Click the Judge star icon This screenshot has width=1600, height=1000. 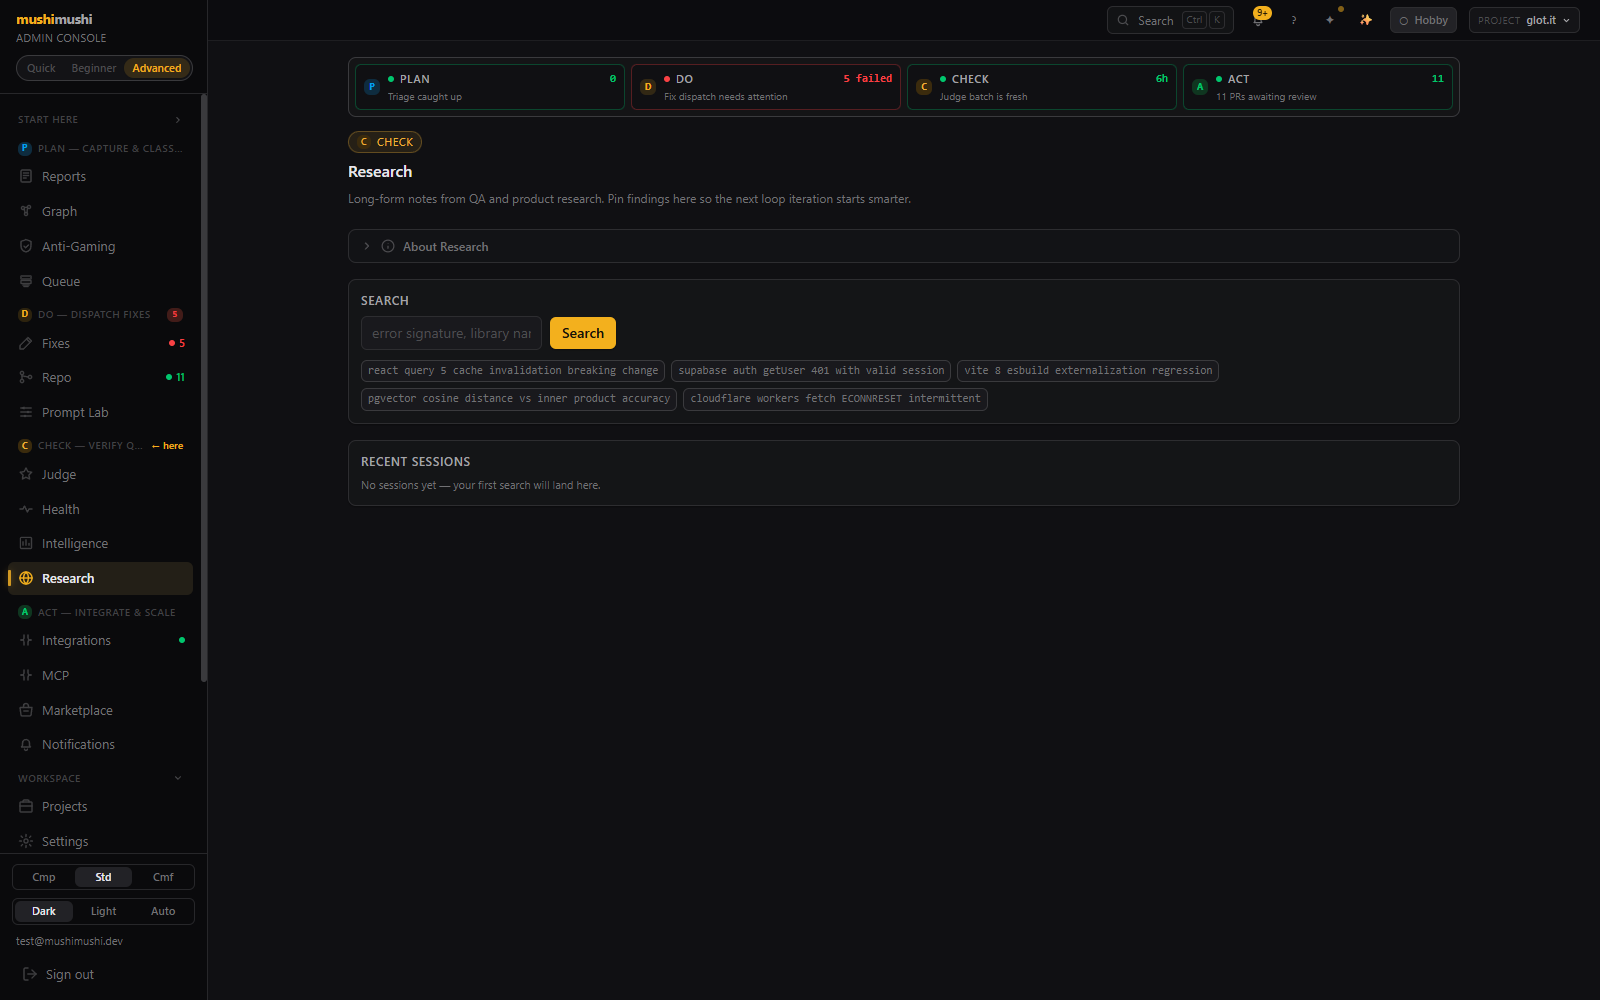pyautogui.click(x=26, y=474)
